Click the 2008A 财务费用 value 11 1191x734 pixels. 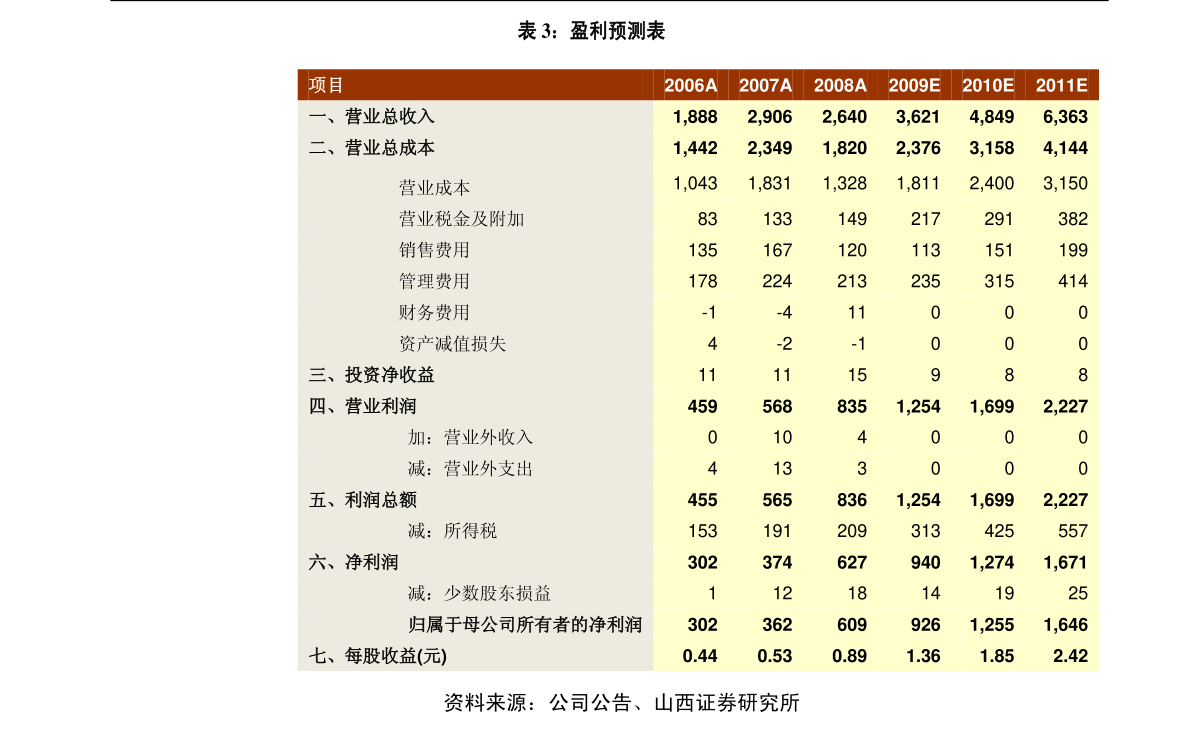pyautogui.click(x=857, y=312)
